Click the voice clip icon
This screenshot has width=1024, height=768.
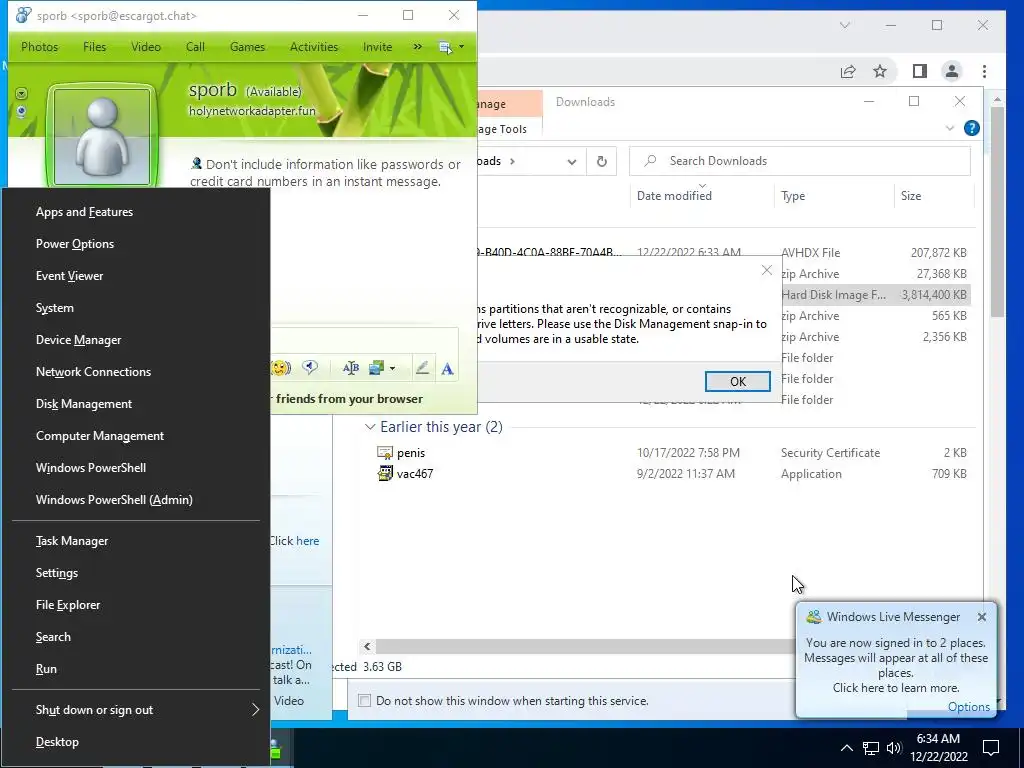[310, 368]
